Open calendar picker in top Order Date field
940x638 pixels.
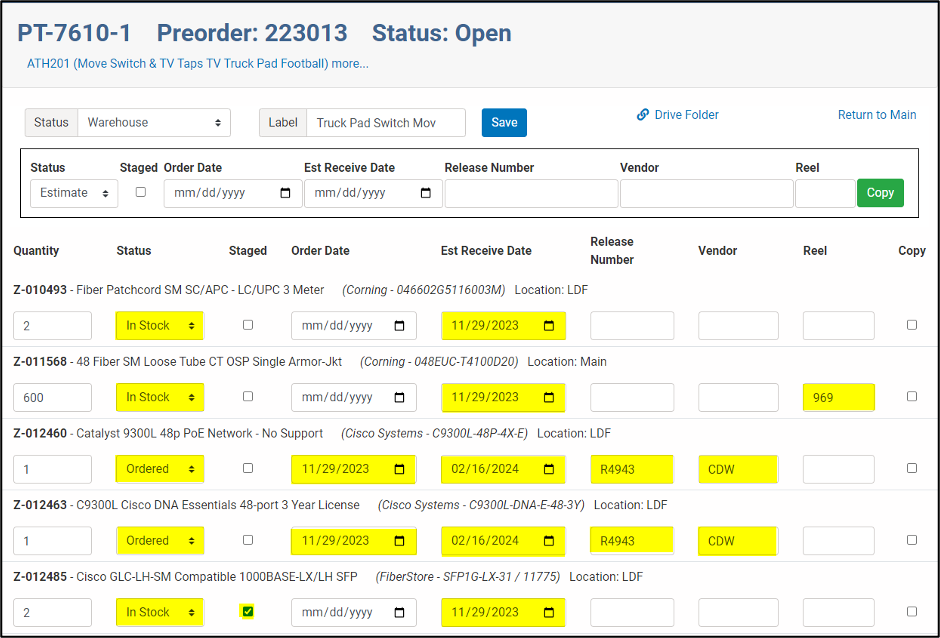[286, 193]
